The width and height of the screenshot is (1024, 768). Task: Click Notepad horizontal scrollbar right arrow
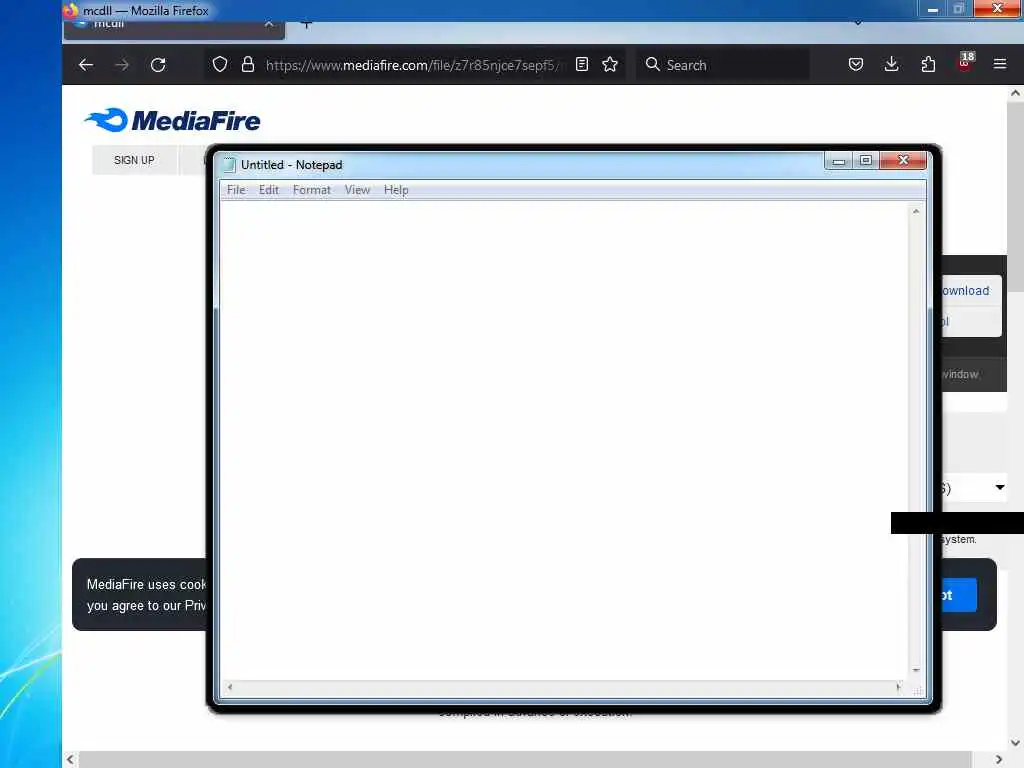point(899,687)
